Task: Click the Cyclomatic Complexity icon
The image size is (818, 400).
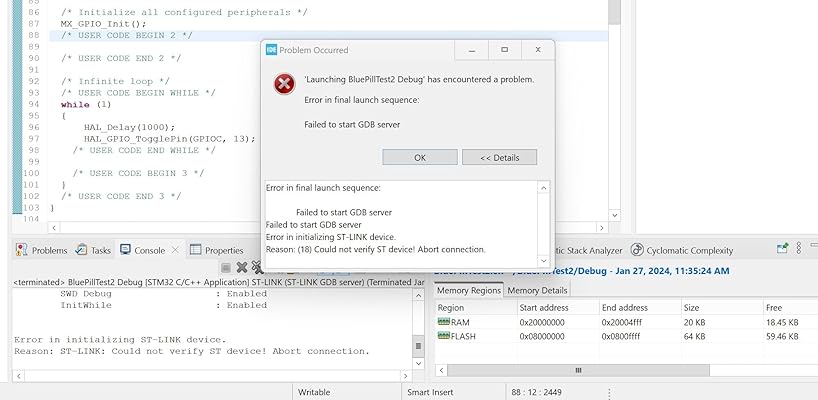Action: point(637,250)
